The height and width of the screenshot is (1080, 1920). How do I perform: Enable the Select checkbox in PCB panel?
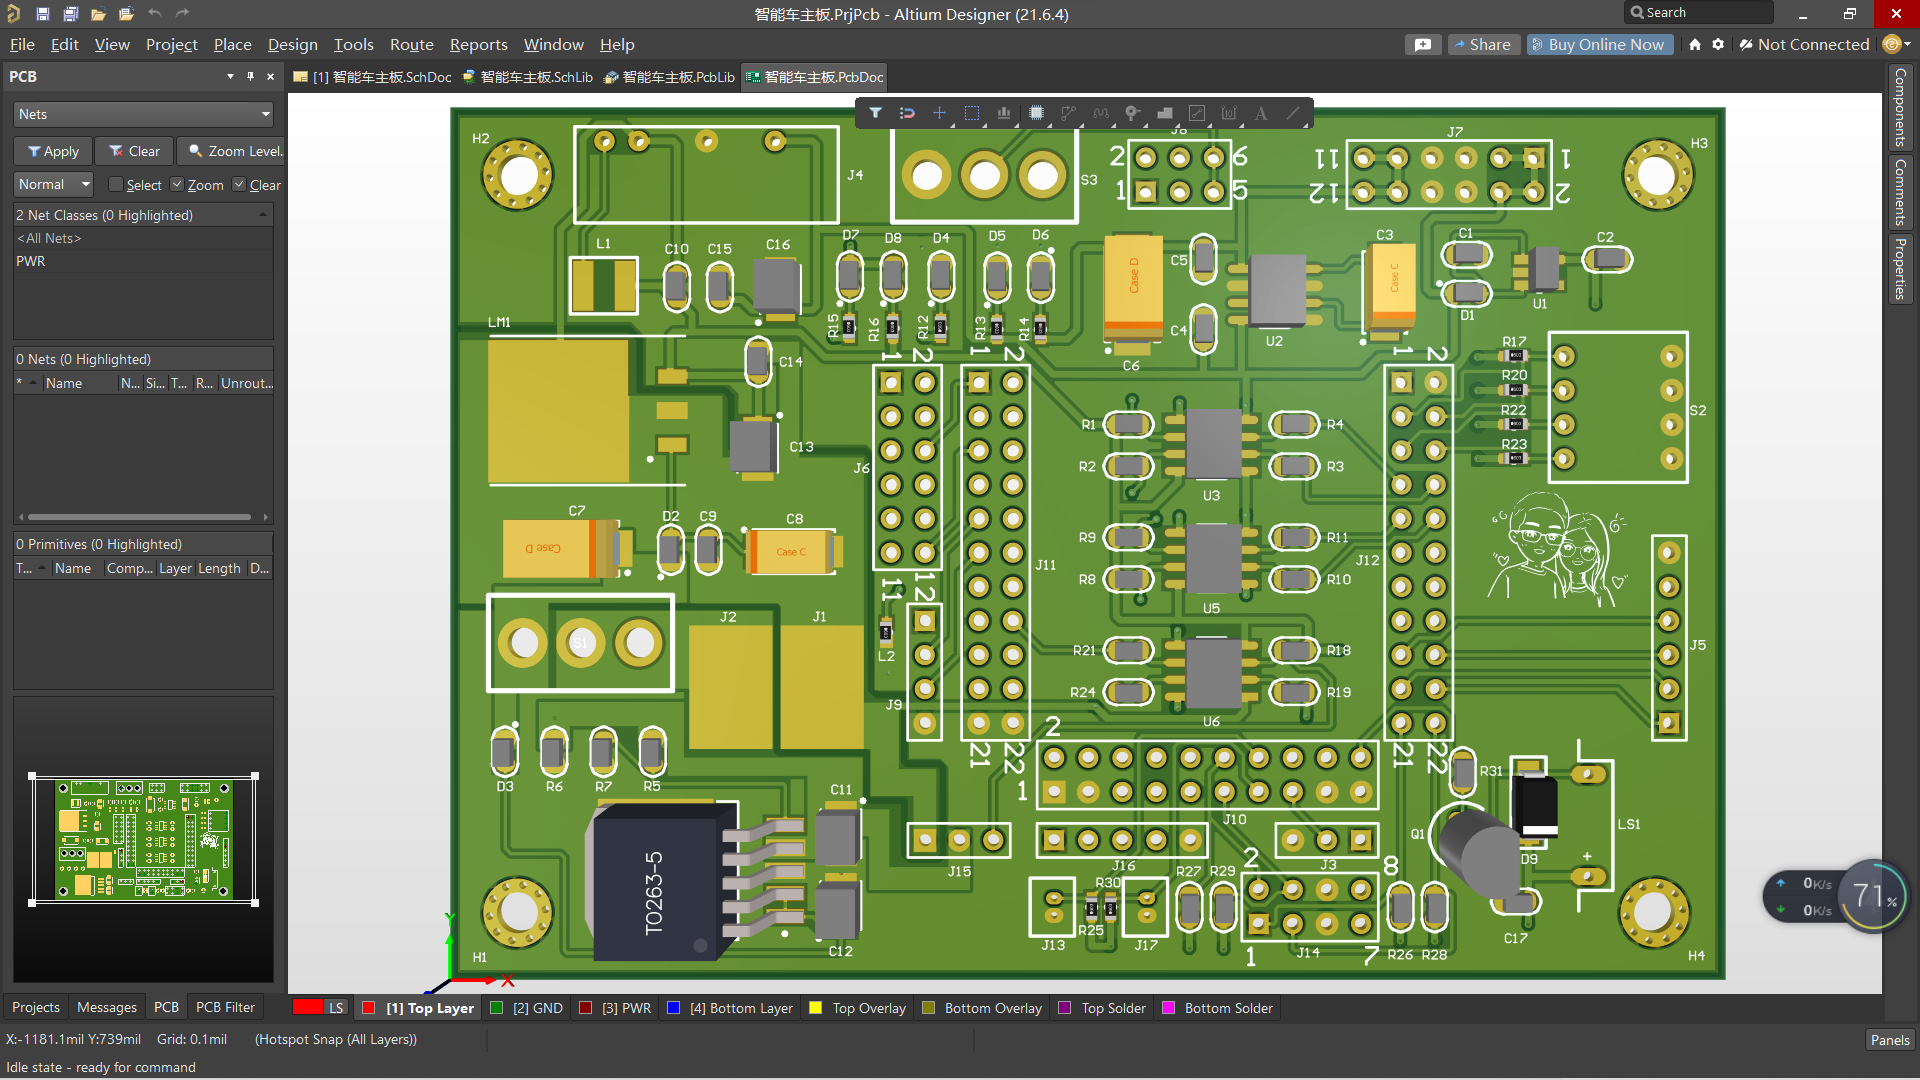pos(115,184)
